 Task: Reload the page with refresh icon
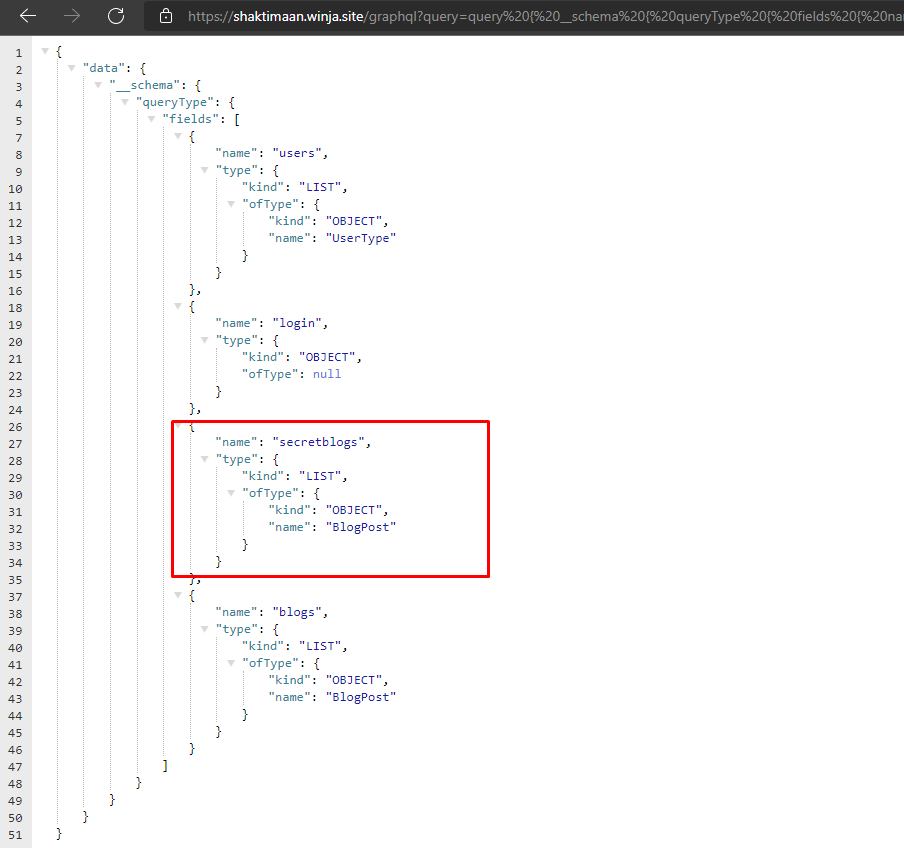pyautogui.click(x=116, y=16)
